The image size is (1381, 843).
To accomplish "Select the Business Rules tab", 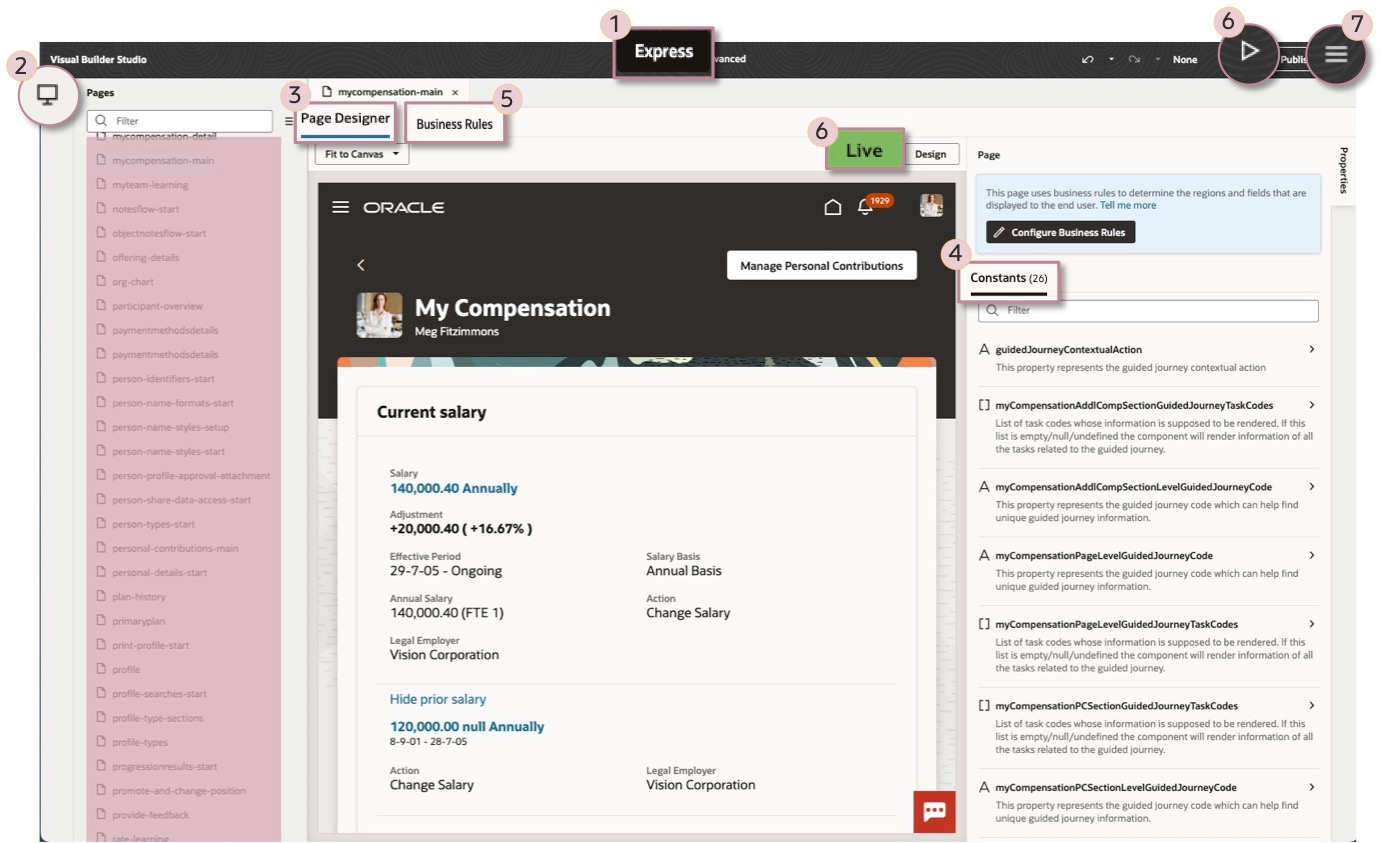I will [454, 125].
